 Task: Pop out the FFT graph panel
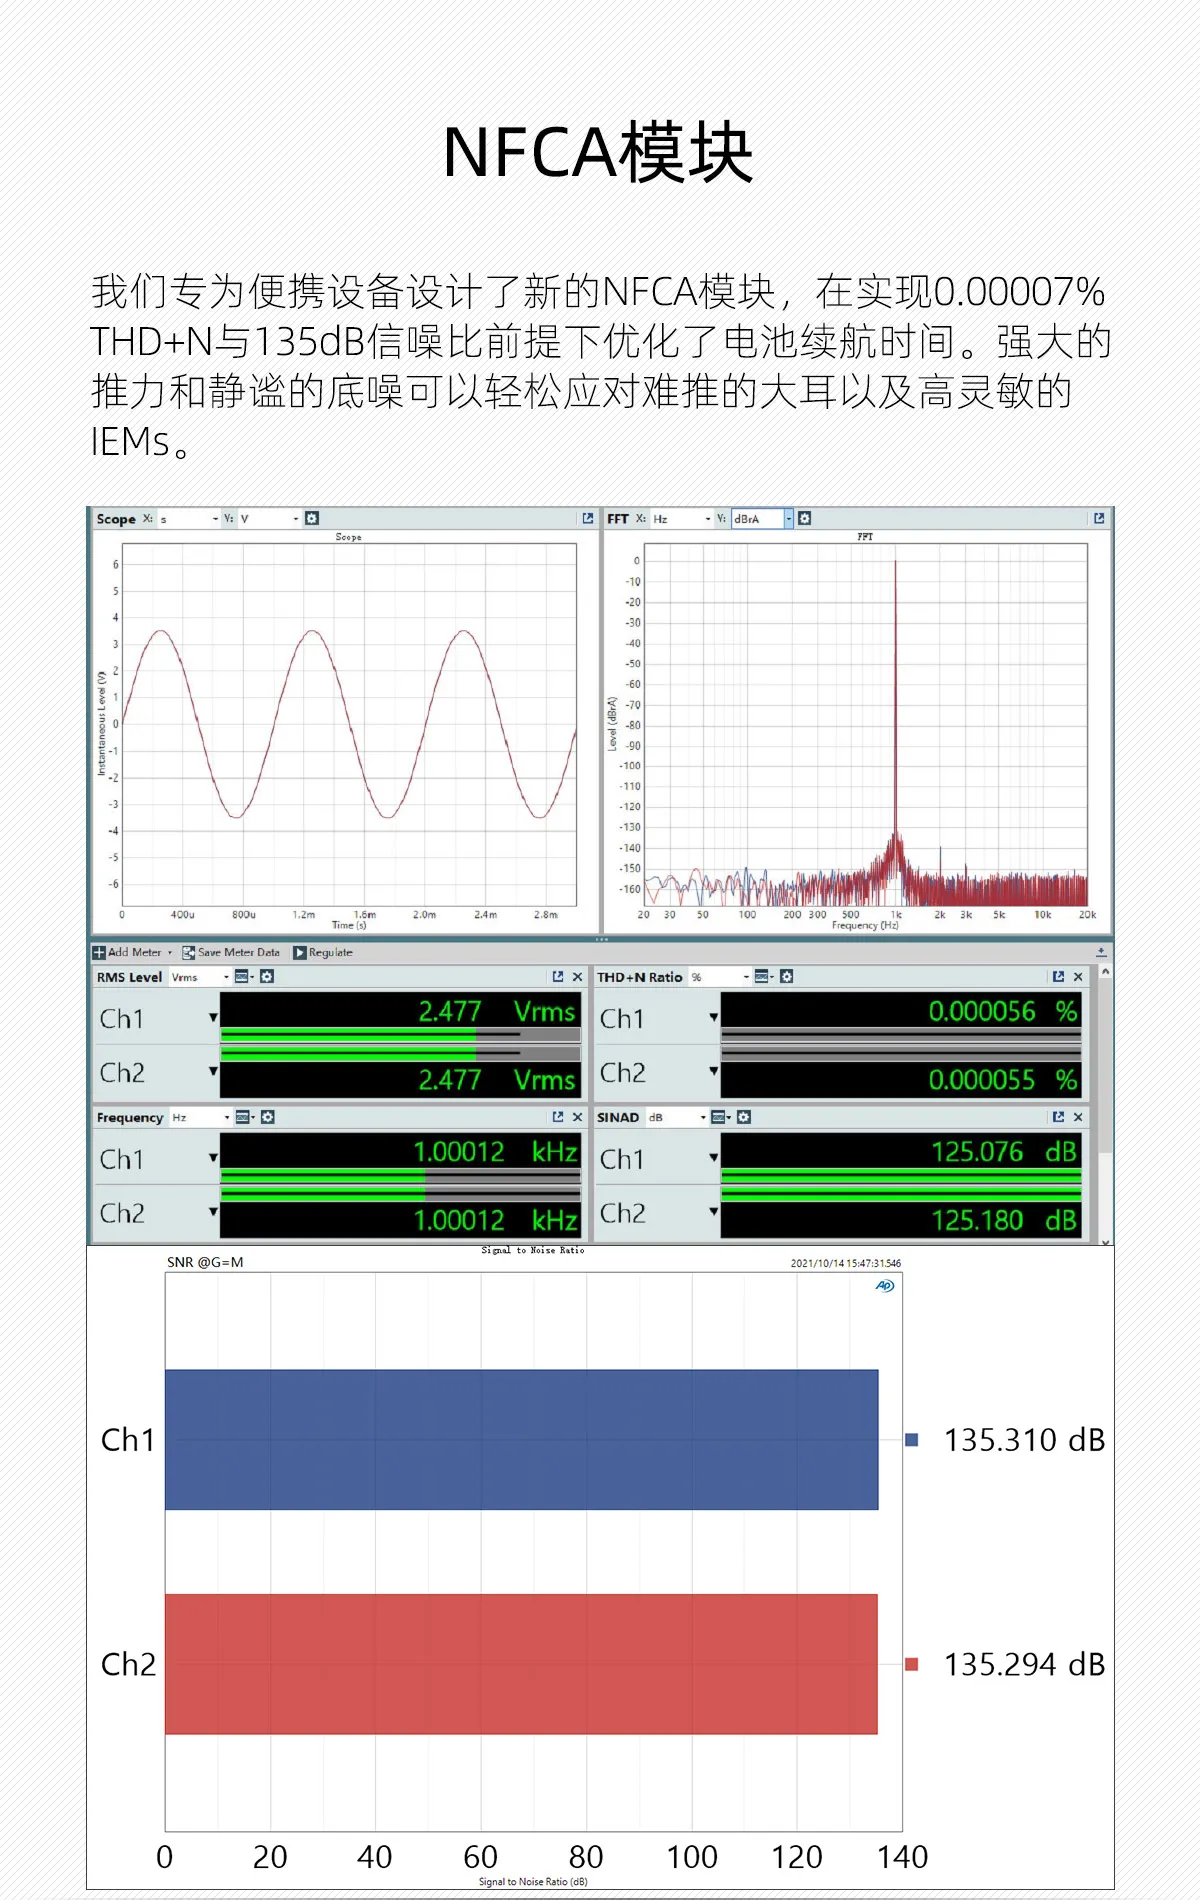coord(1099,518)
